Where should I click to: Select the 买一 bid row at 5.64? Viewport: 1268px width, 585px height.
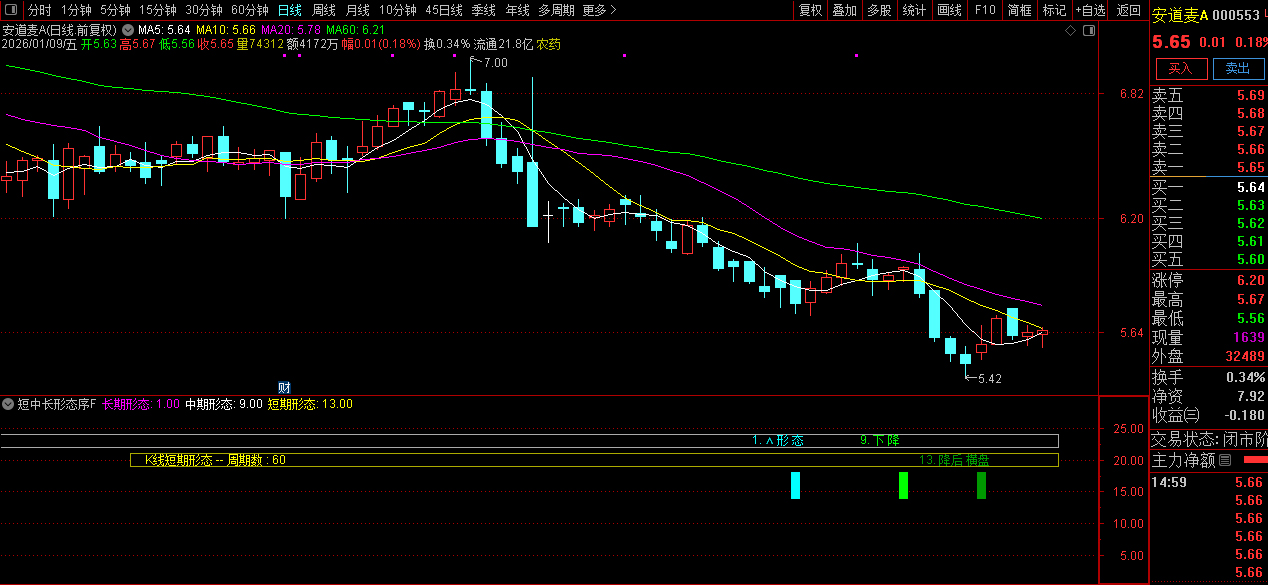[x=1209, y=187]
